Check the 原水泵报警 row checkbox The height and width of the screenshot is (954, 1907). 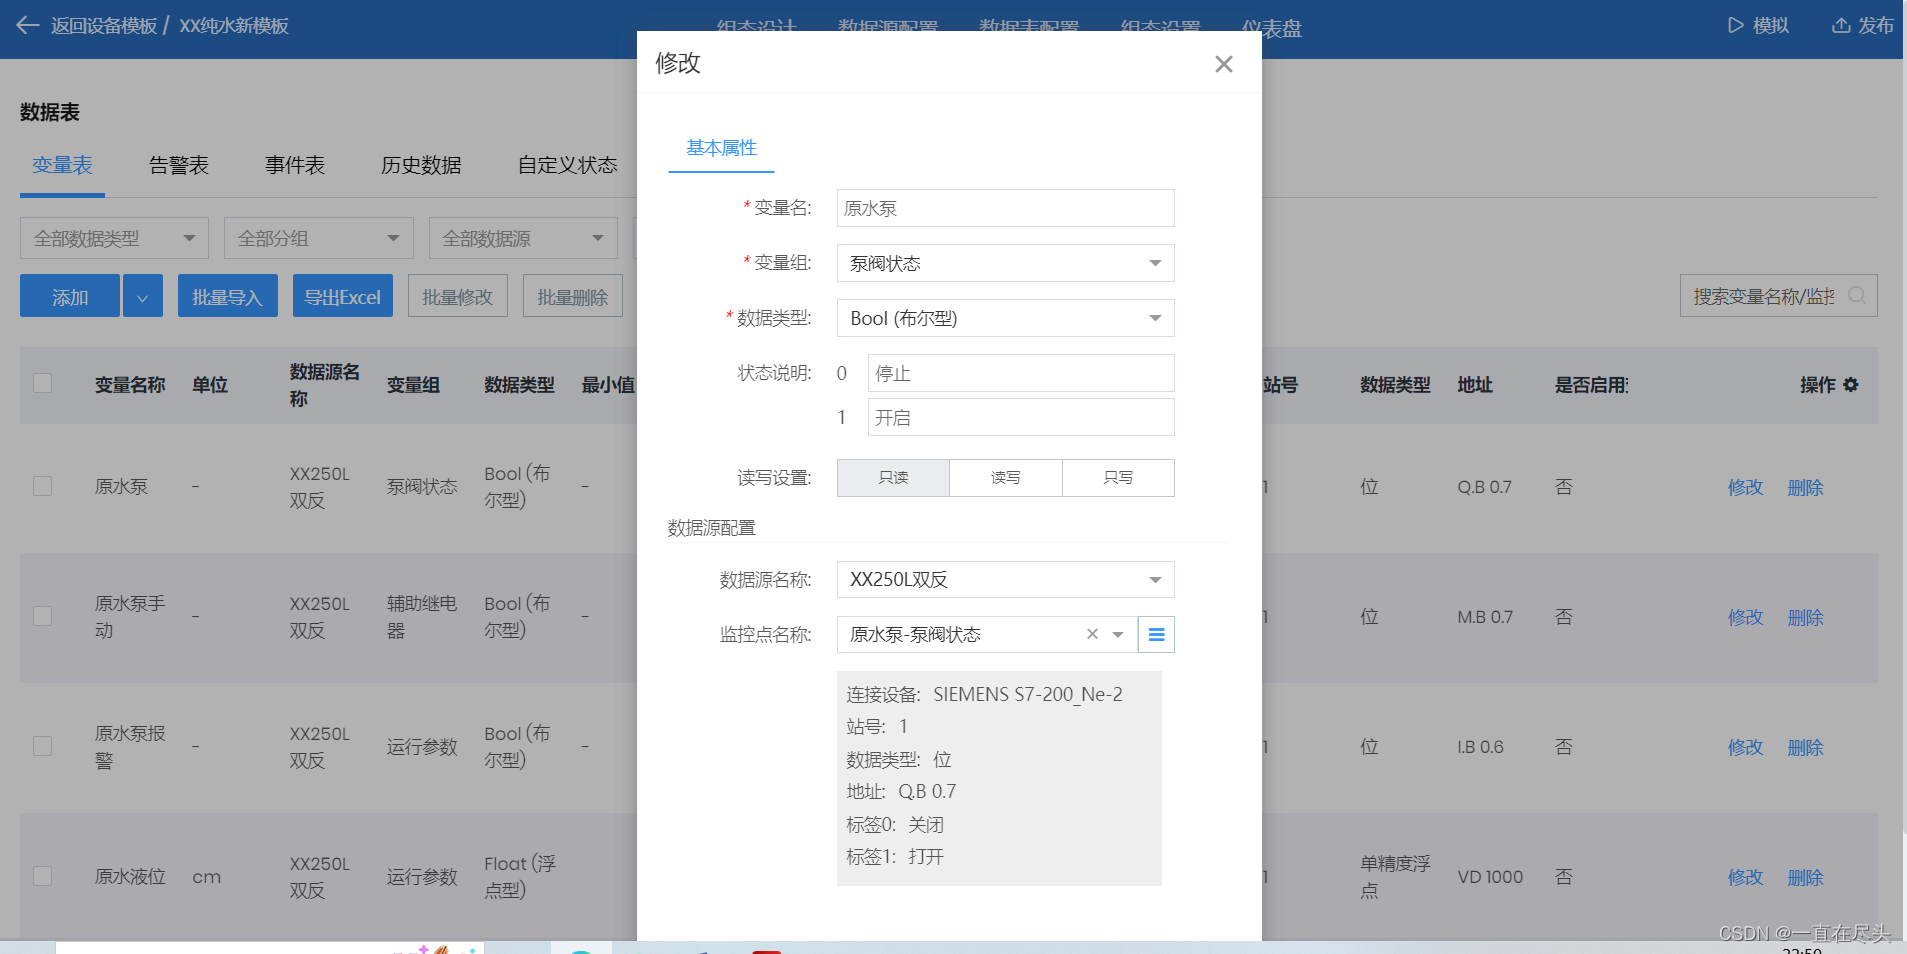click(43, 747)
